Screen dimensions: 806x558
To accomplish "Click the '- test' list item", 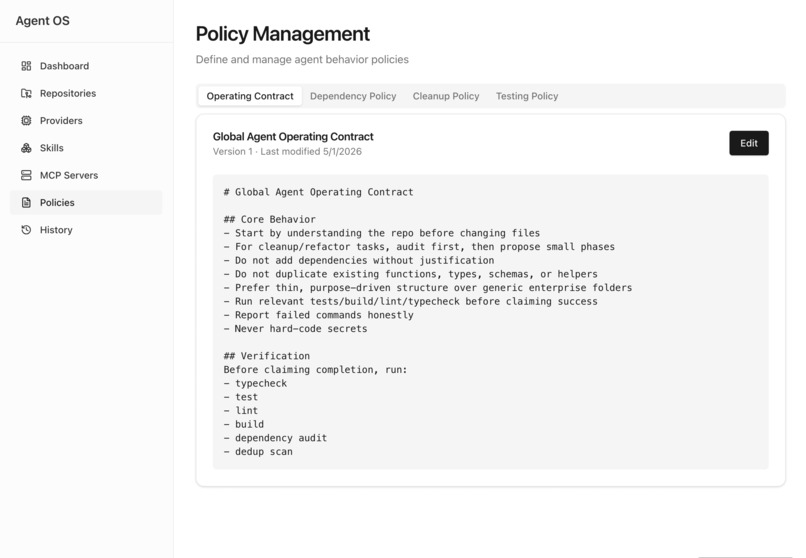I will coord(241,397).
